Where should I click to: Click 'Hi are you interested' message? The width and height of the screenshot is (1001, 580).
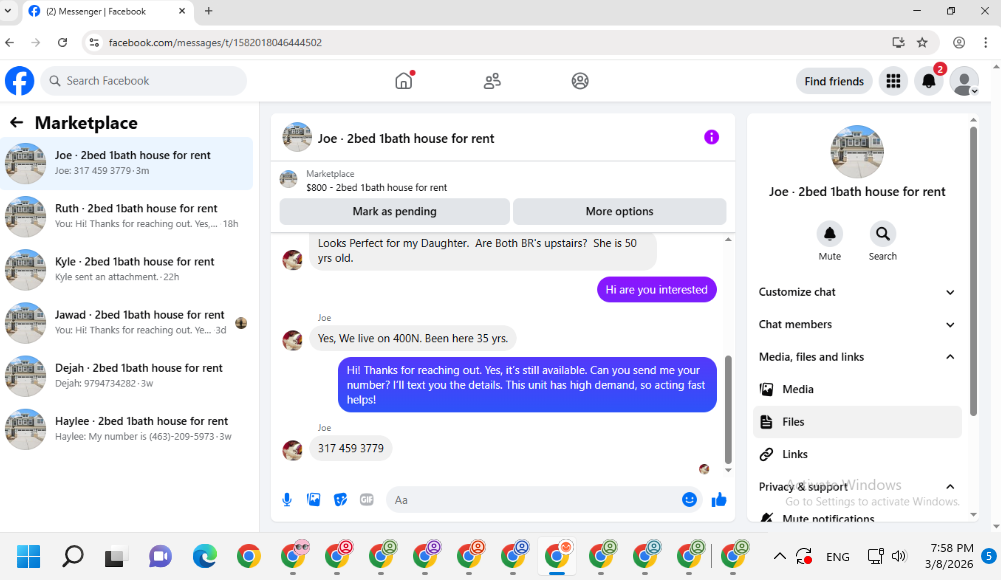point(656,290)
